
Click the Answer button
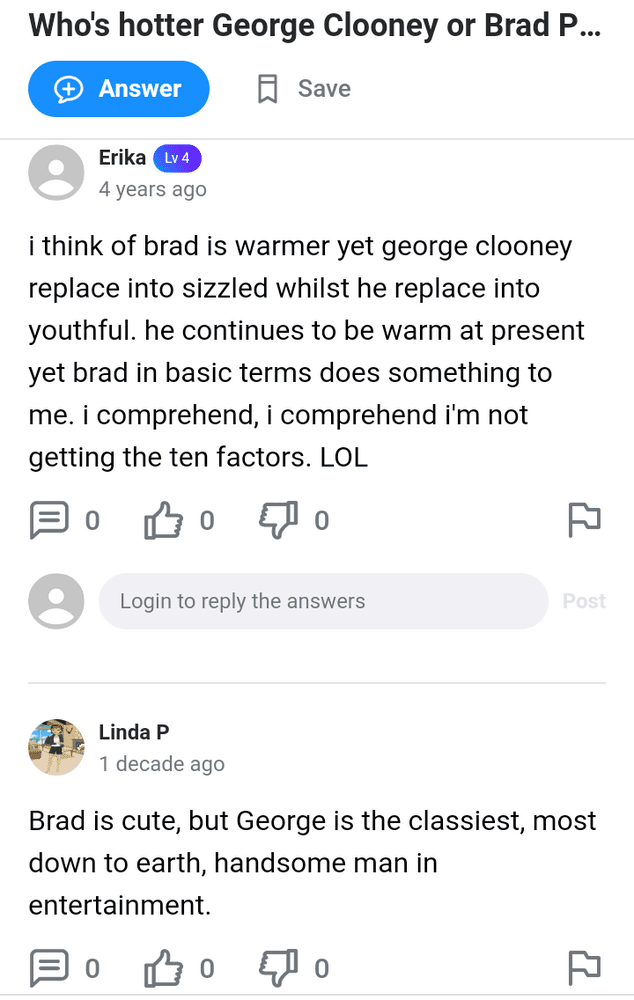click(118, 88)
